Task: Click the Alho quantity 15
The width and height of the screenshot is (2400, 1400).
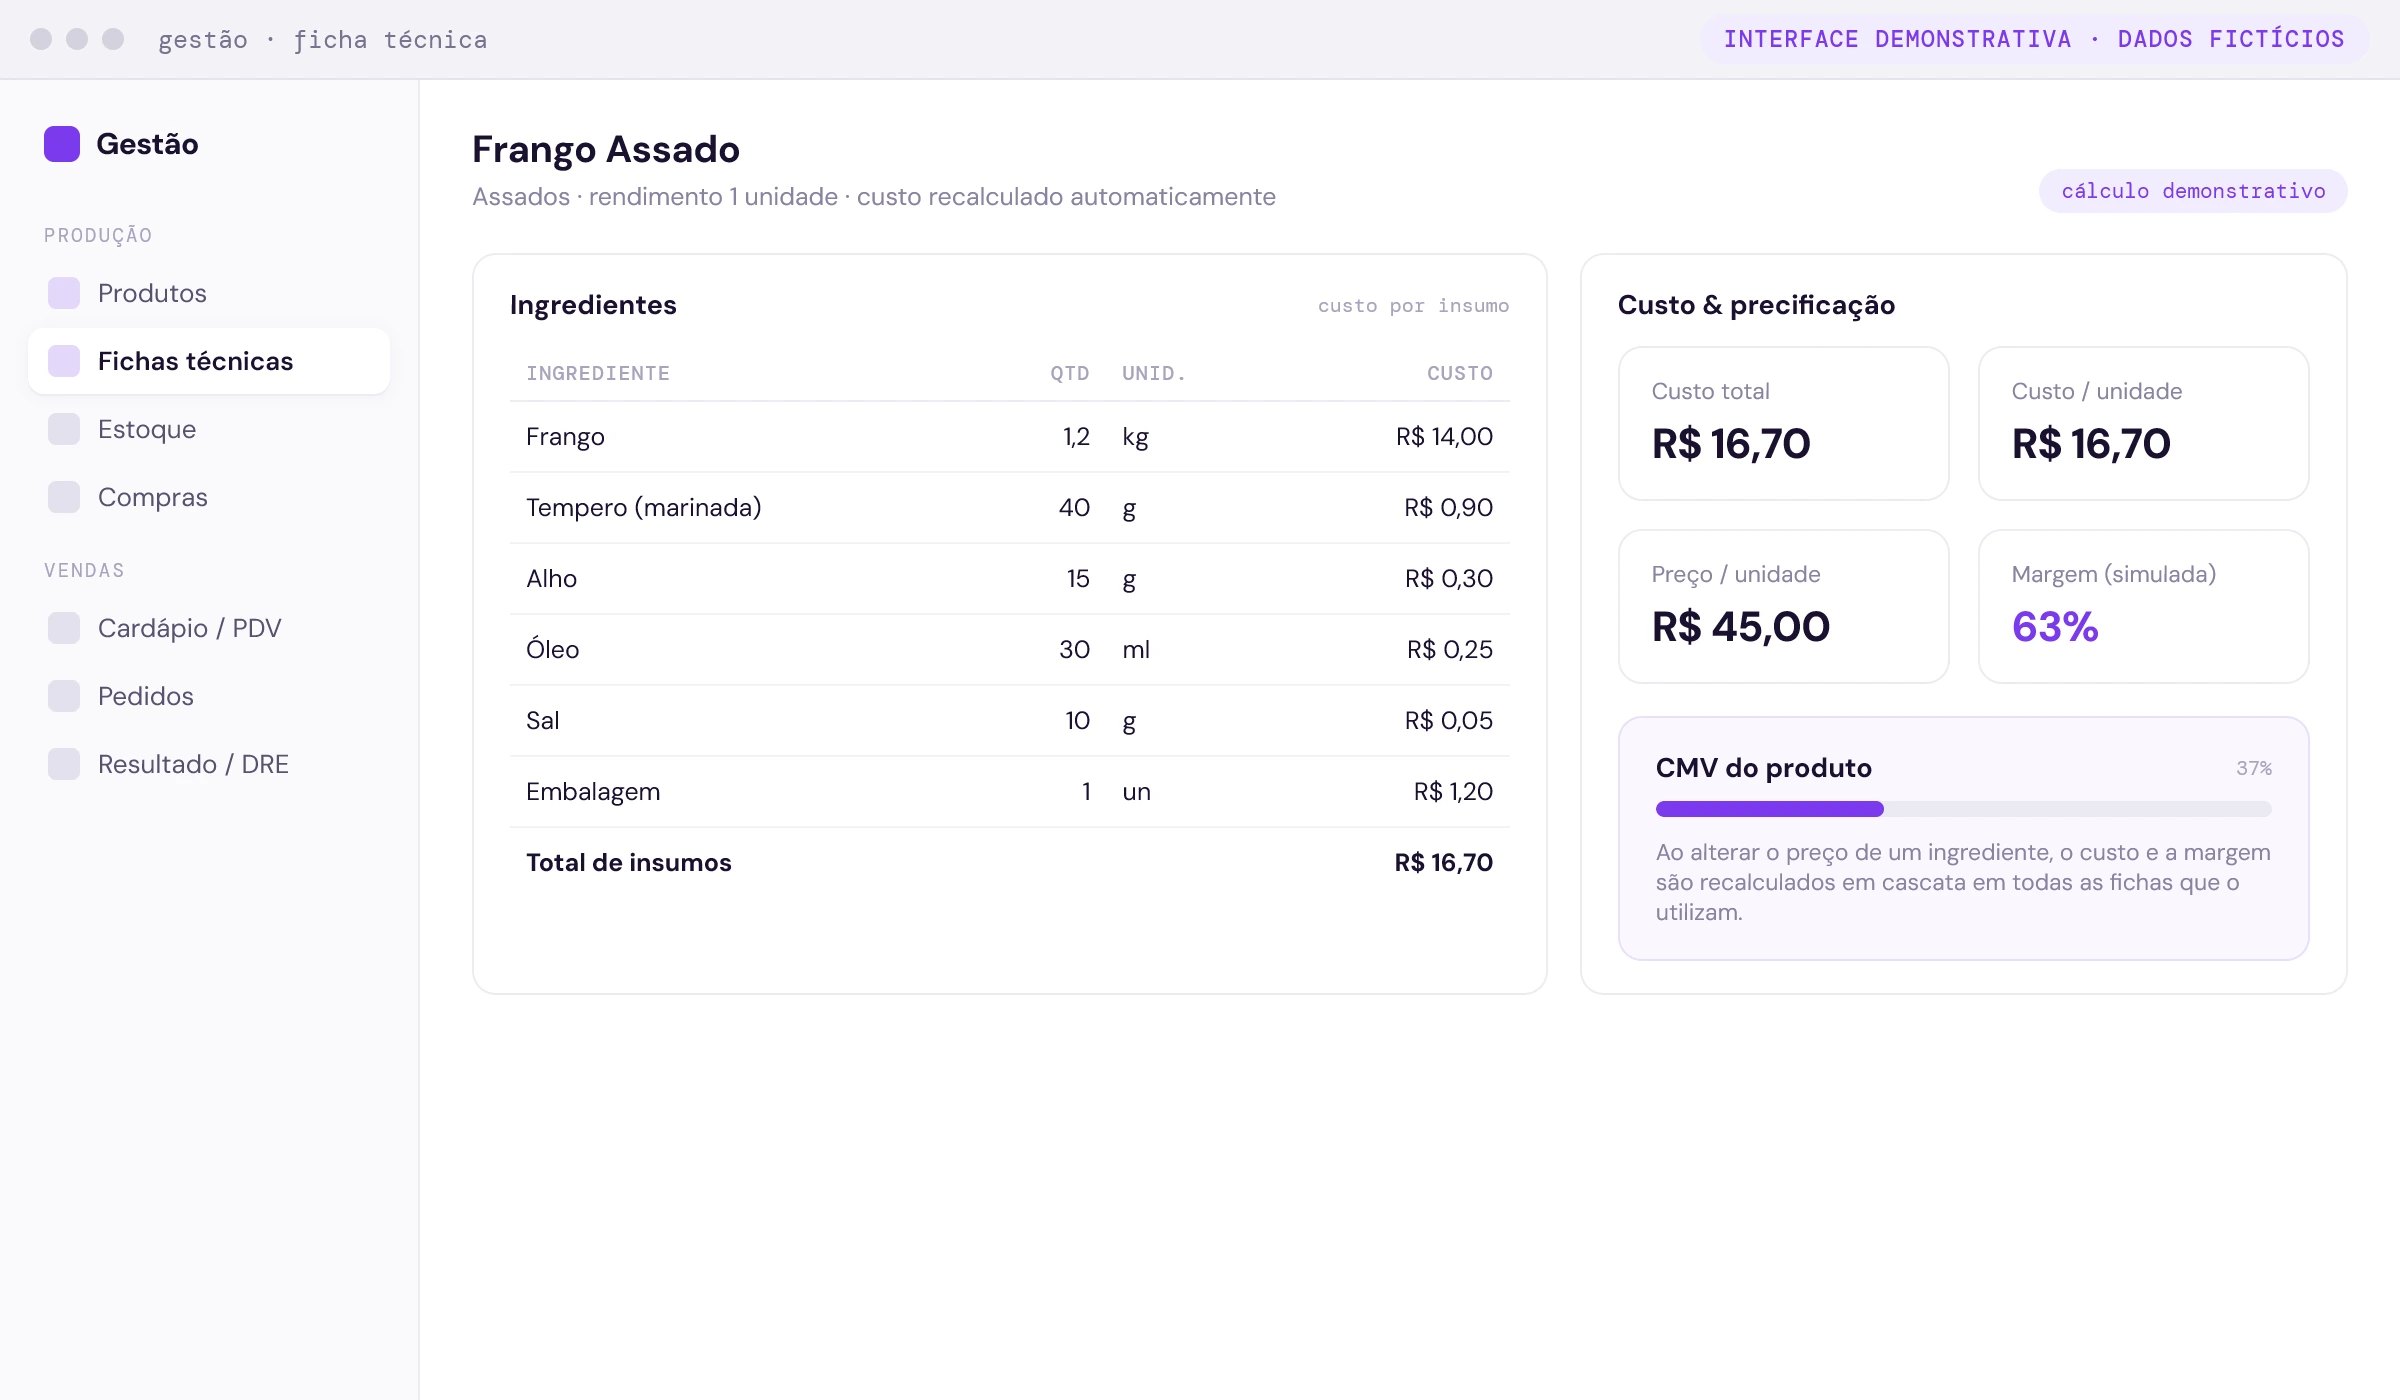Action: click(1078, 579)
